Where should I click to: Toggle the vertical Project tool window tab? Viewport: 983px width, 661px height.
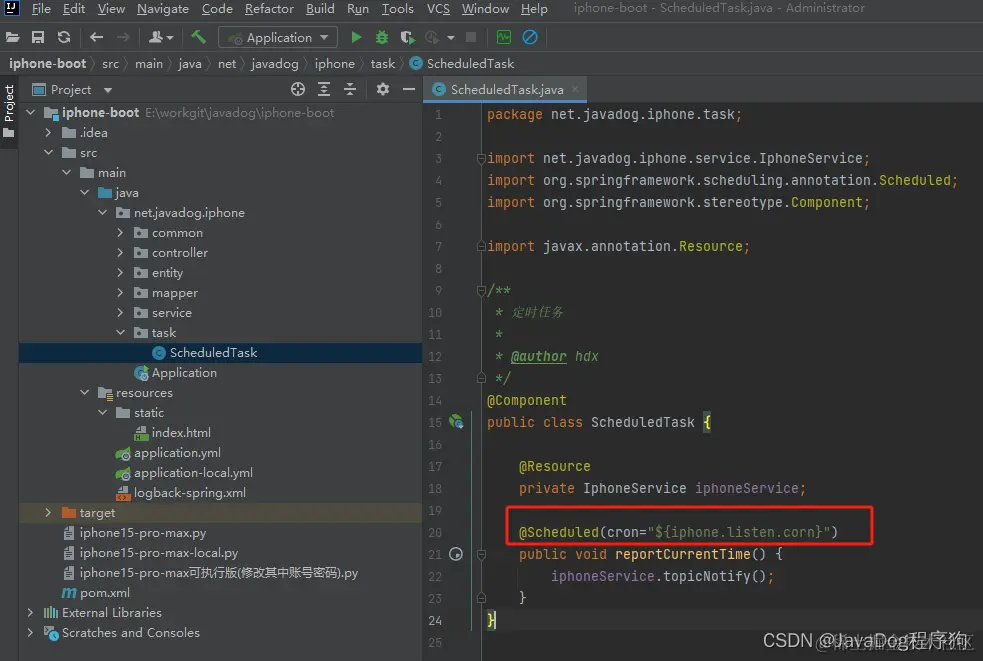click(x=9, y=112)
